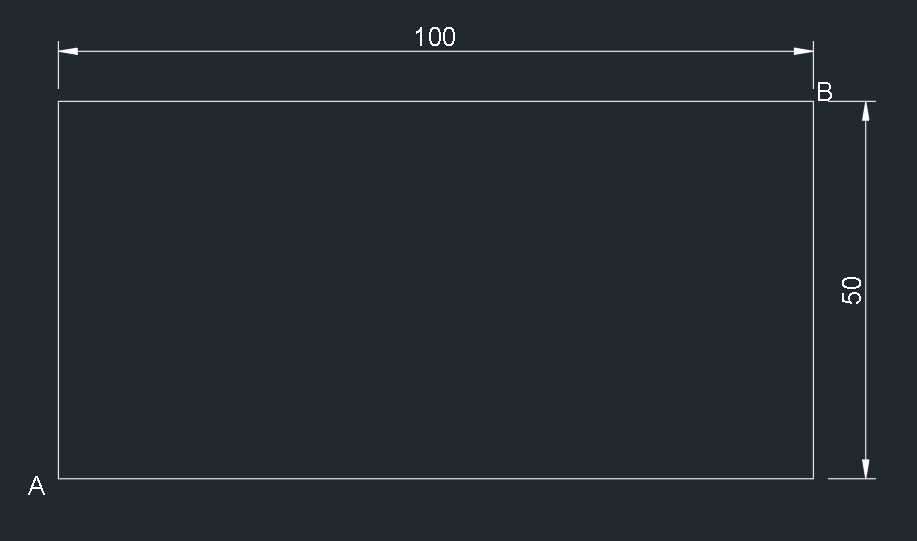Click the text label A
Viewport: 917px width, 541px height.
[x=36, y=486]
